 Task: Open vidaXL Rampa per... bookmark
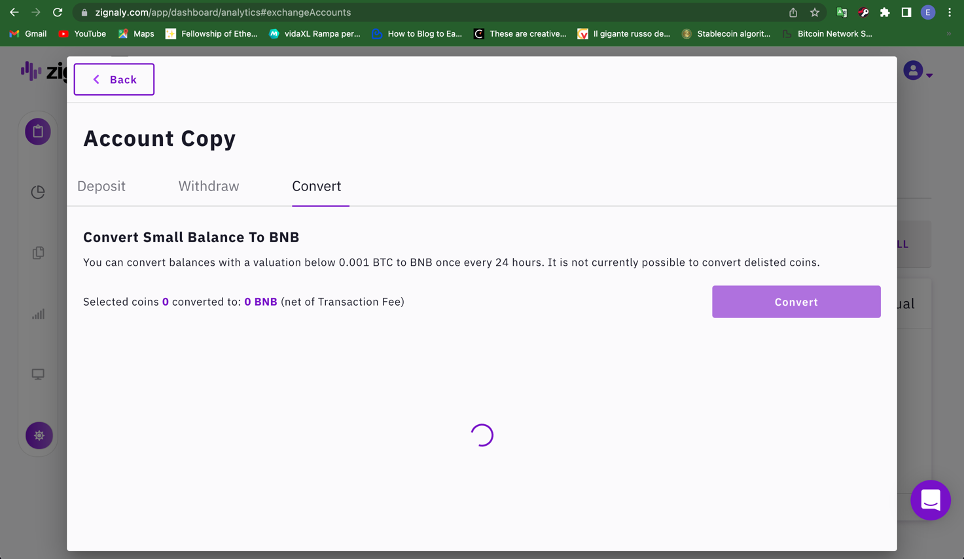click(x=315, y=34)
